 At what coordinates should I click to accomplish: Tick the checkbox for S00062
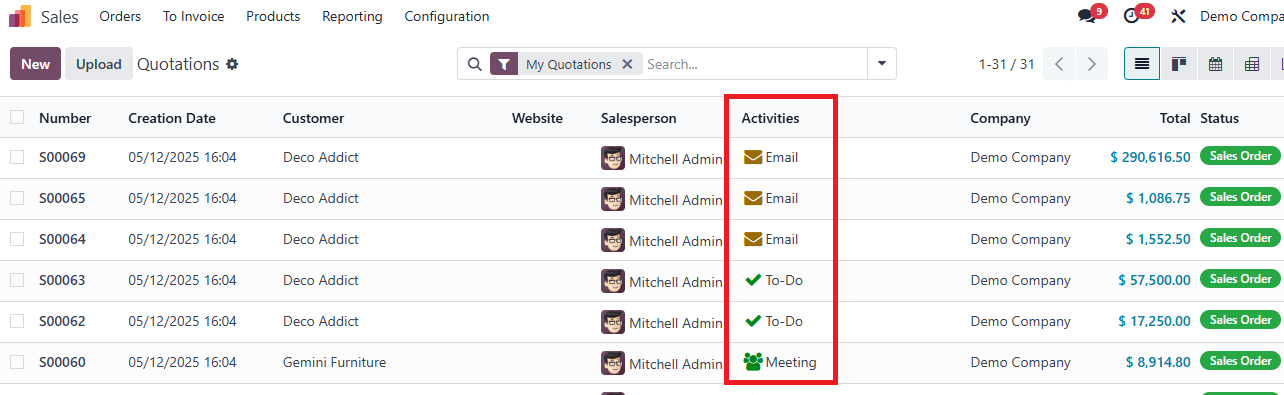pyautogui.click(x=17, y=321)
